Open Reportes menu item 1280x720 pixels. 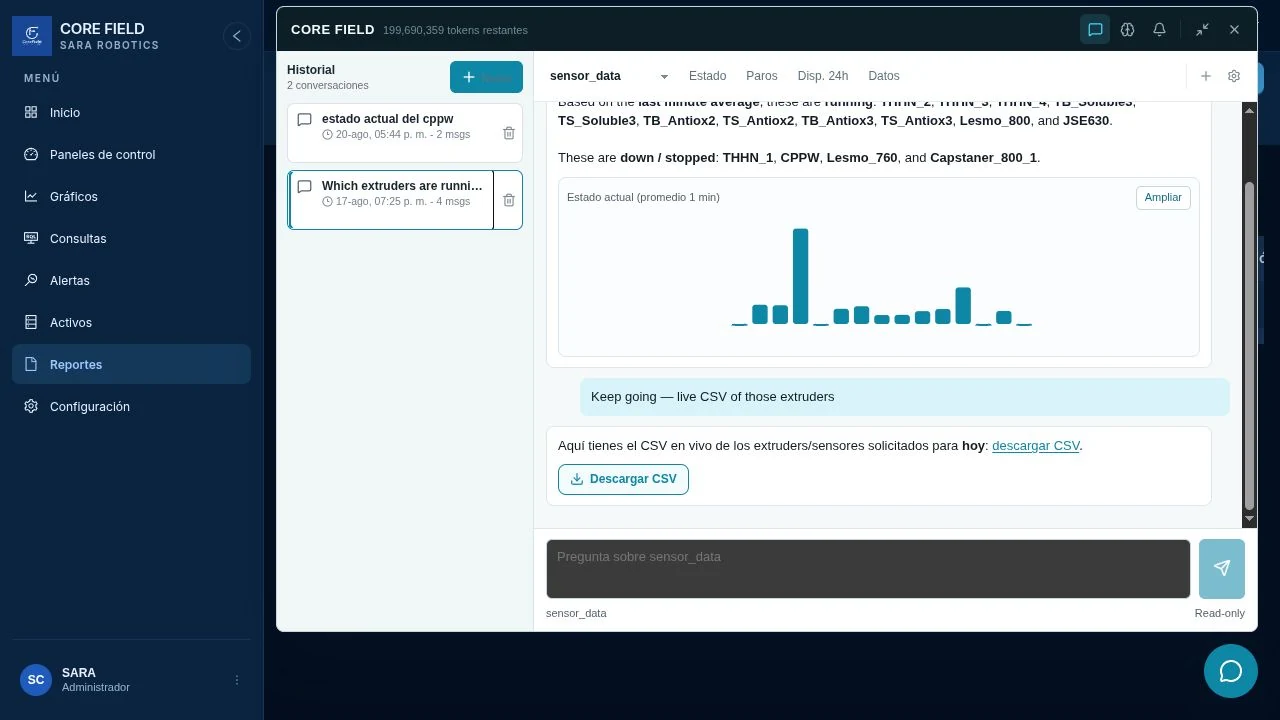pos(131,365)
